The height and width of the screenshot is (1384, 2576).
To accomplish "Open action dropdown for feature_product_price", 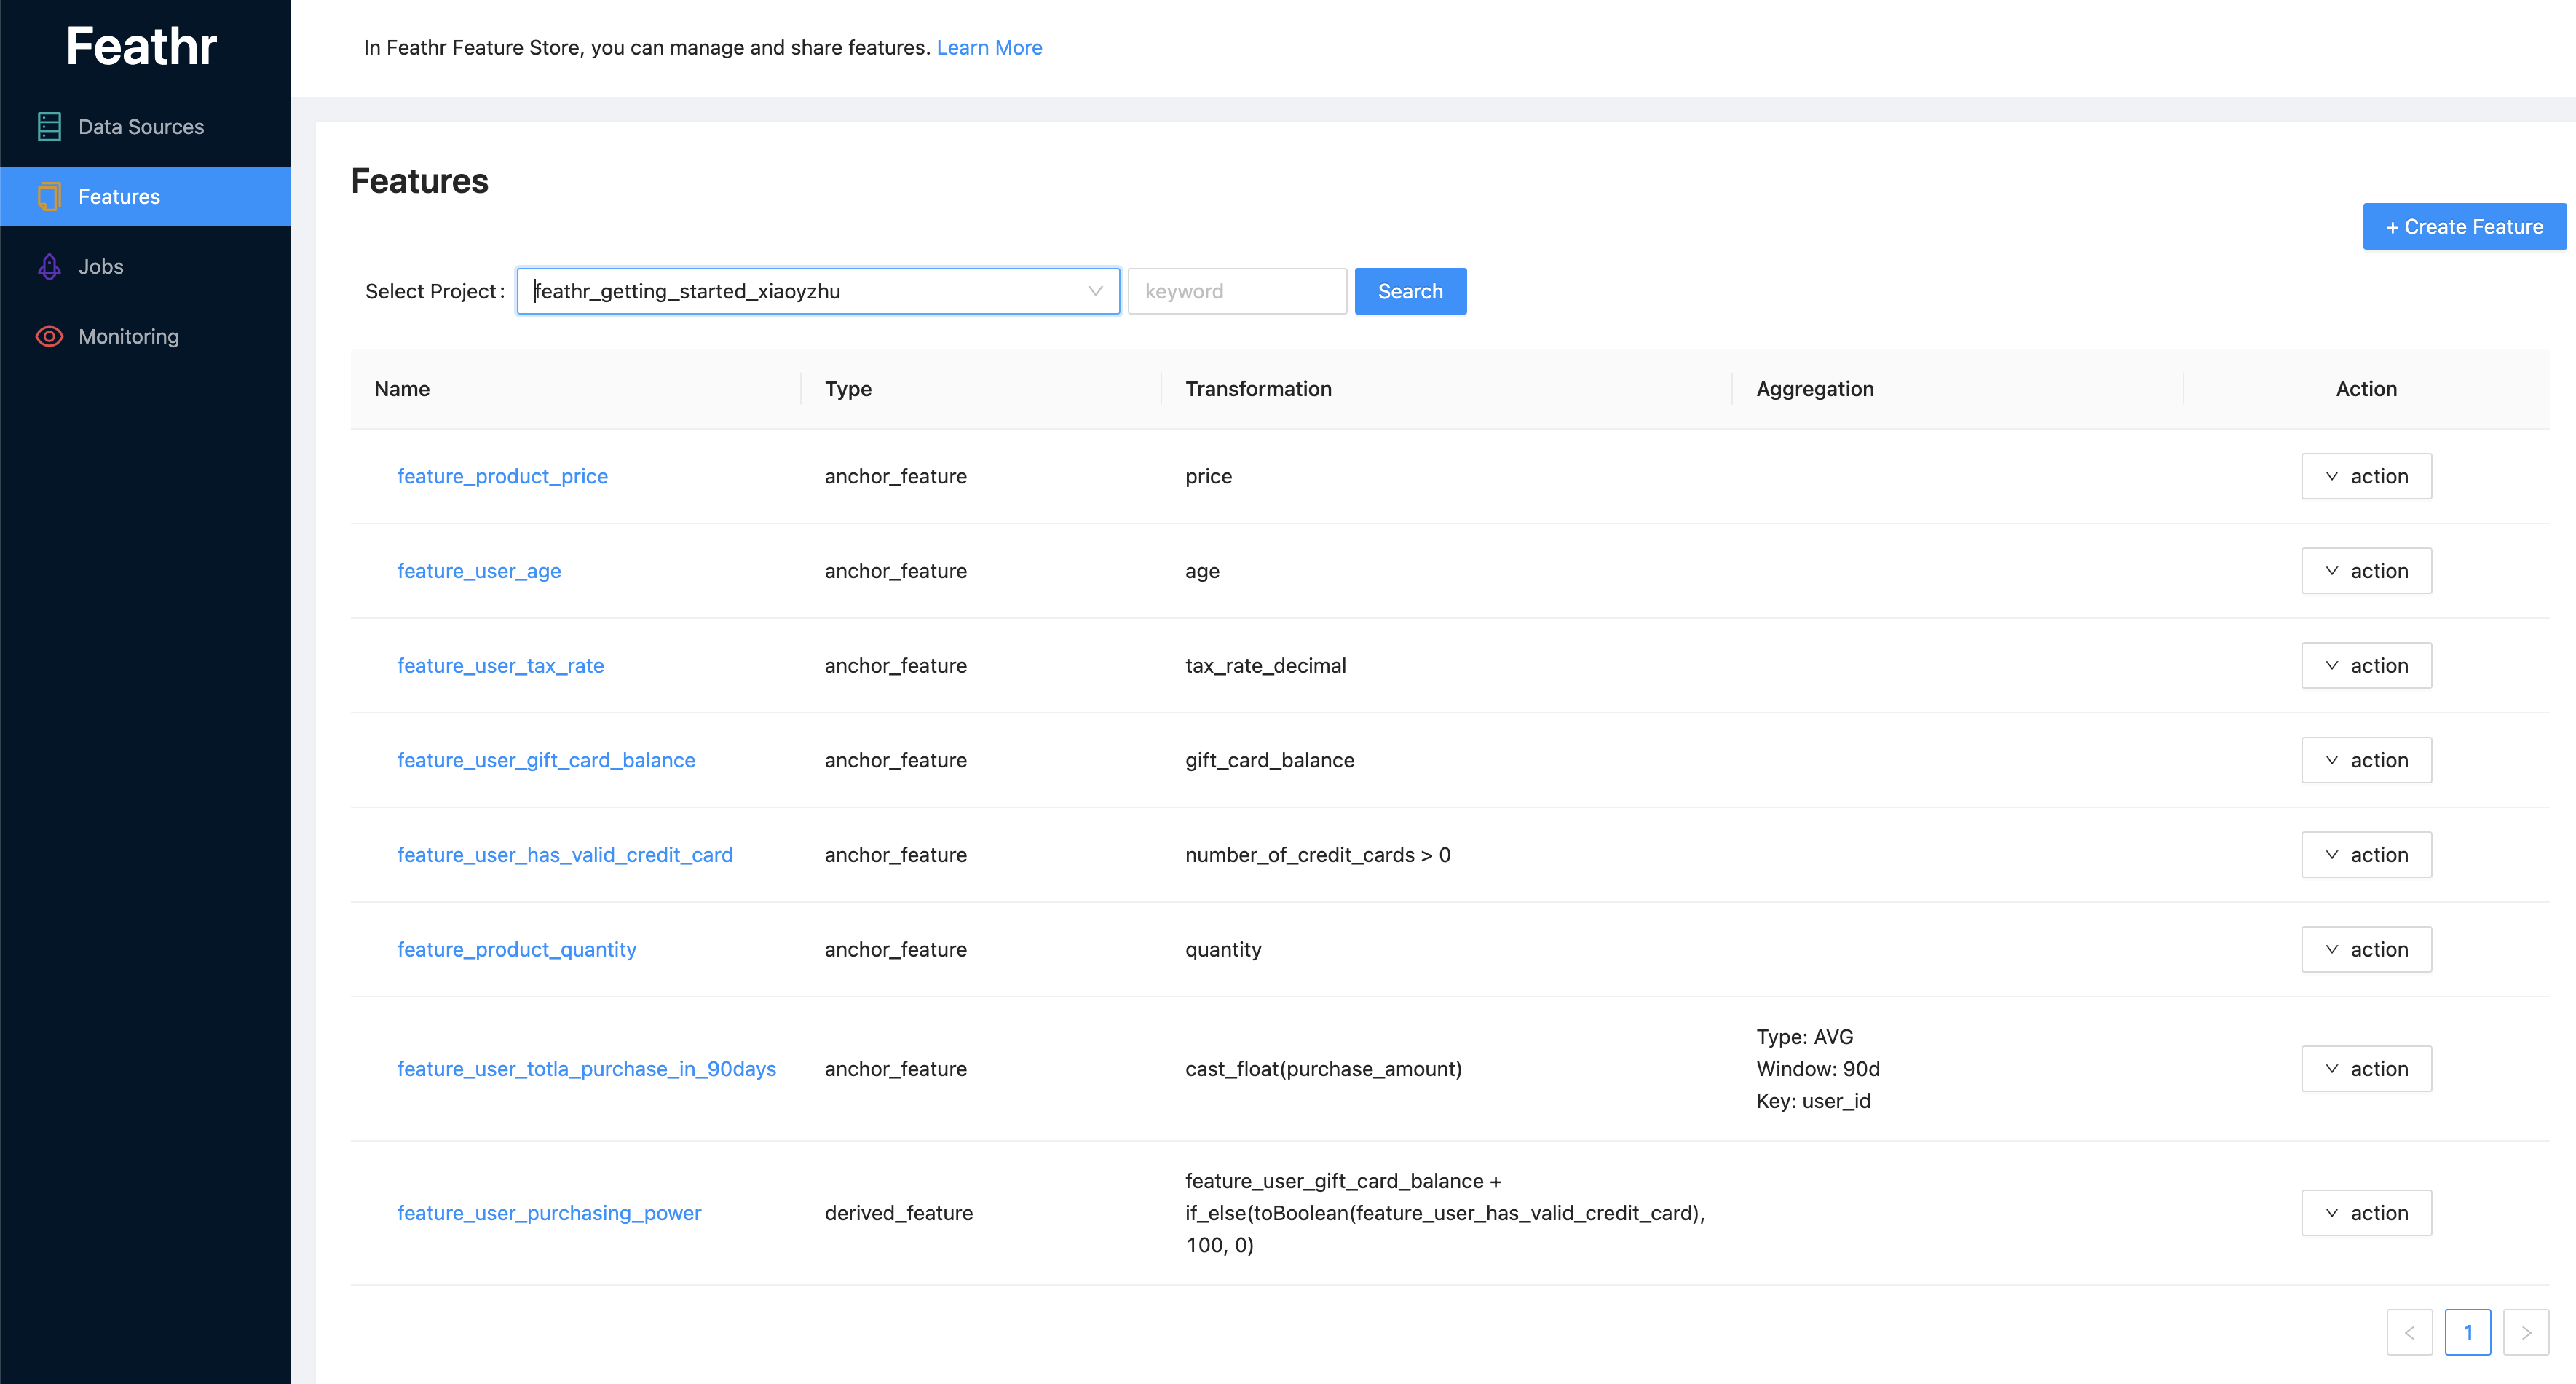I will pos(2366,476).
